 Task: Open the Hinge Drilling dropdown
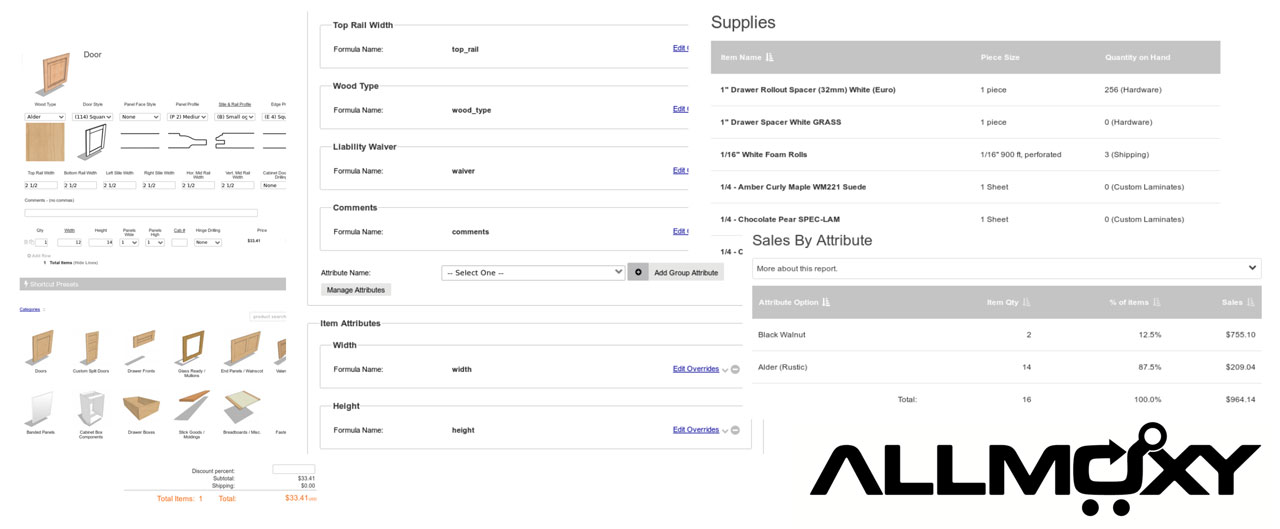point(207,242)
